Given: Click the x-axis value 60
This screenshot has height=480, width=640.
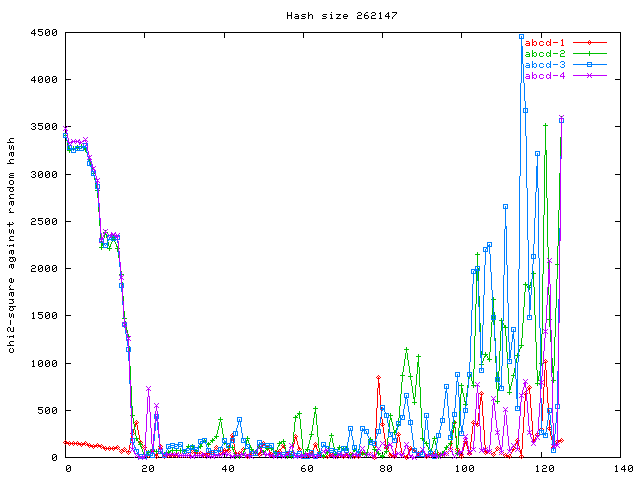Looking at the screenshot, I should tap(307, 469).
